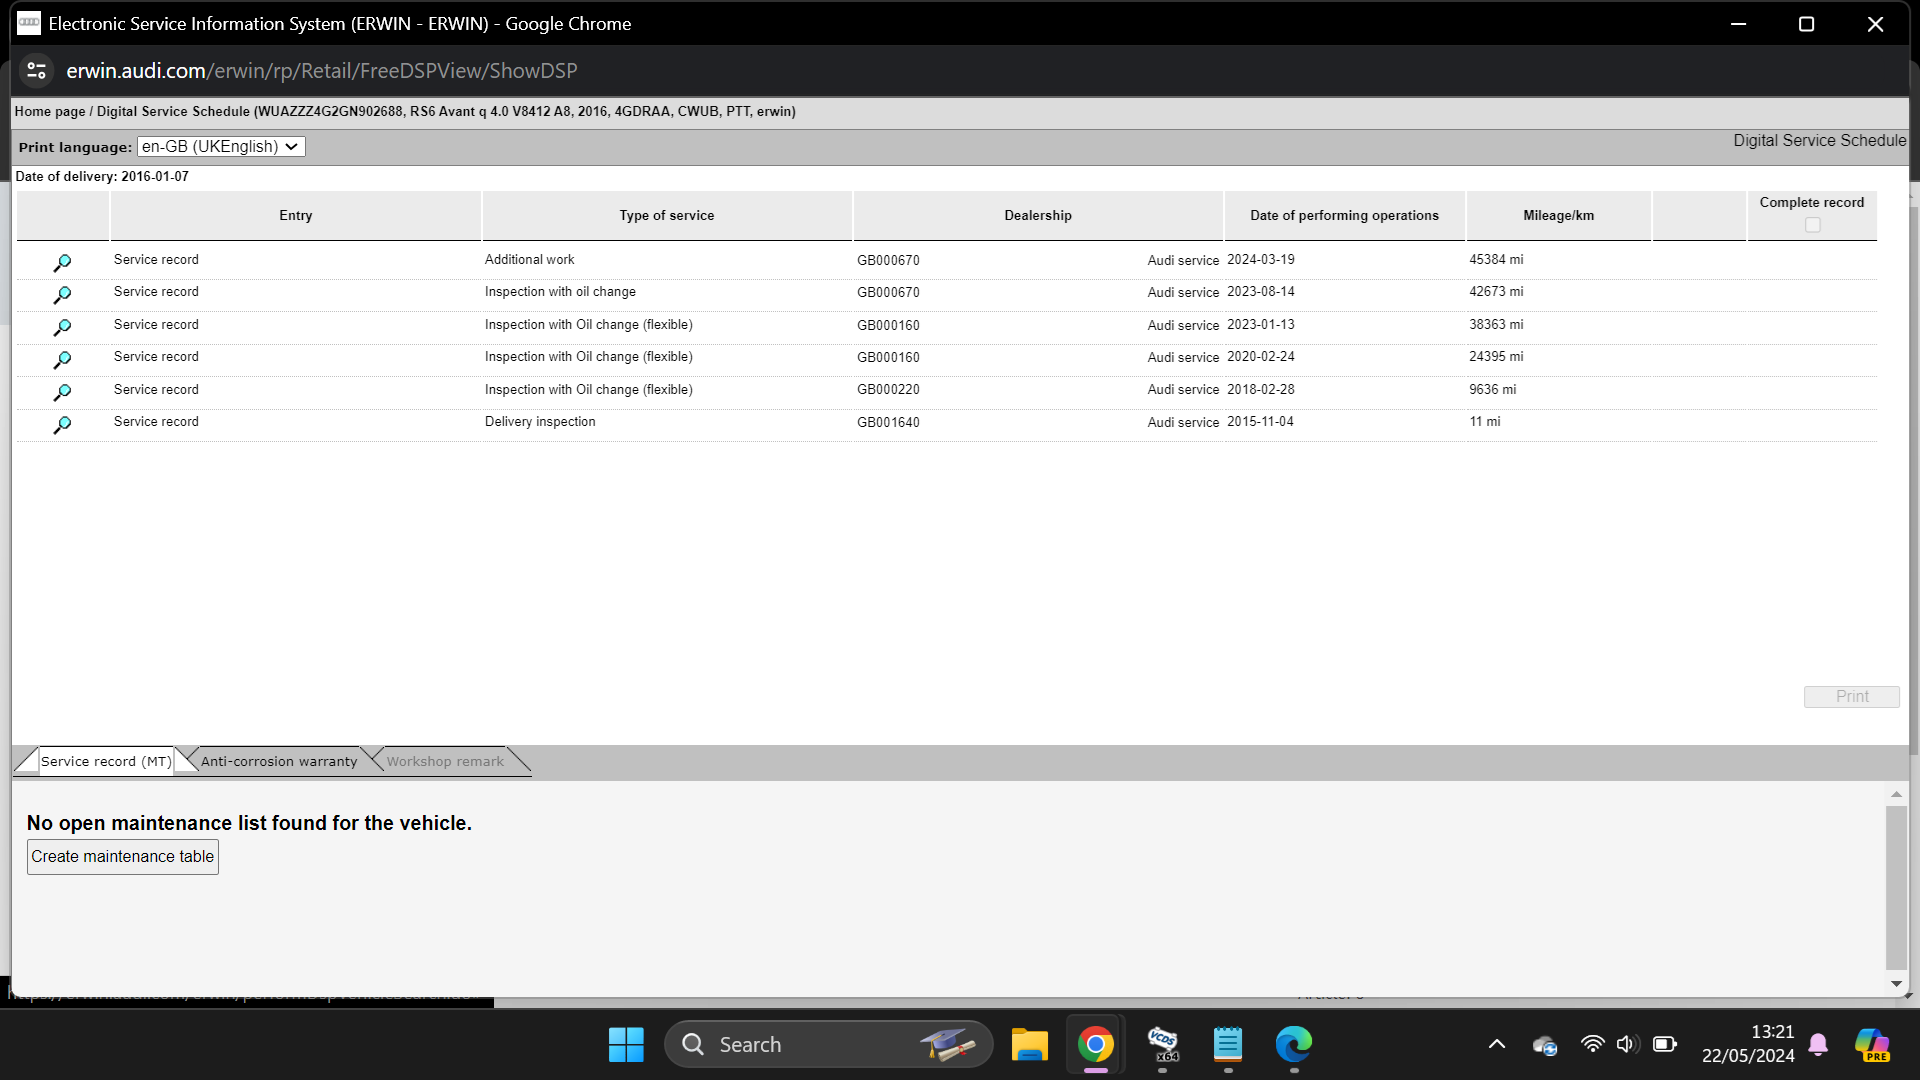
Task: Select the date 2015-11-04 cell
Action: coord(1263,422)
